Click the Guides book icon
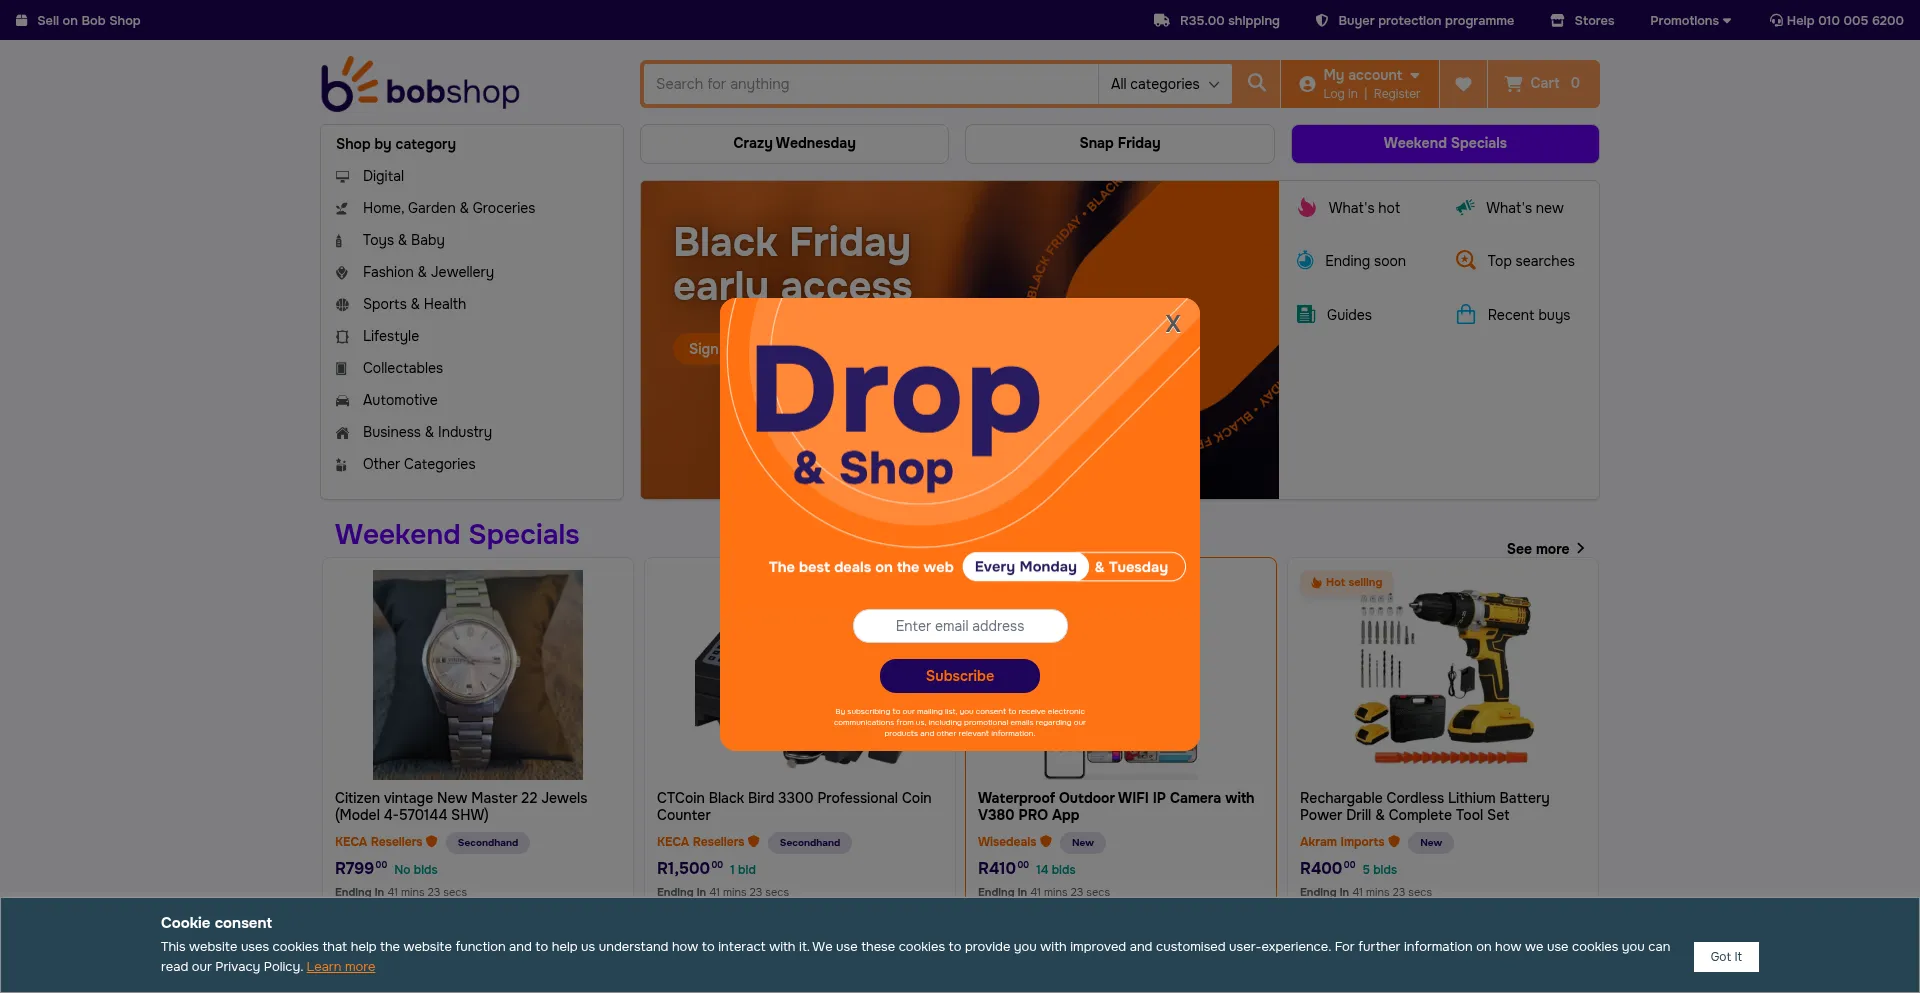The image size is (1920, 993). click(1306, 314)
